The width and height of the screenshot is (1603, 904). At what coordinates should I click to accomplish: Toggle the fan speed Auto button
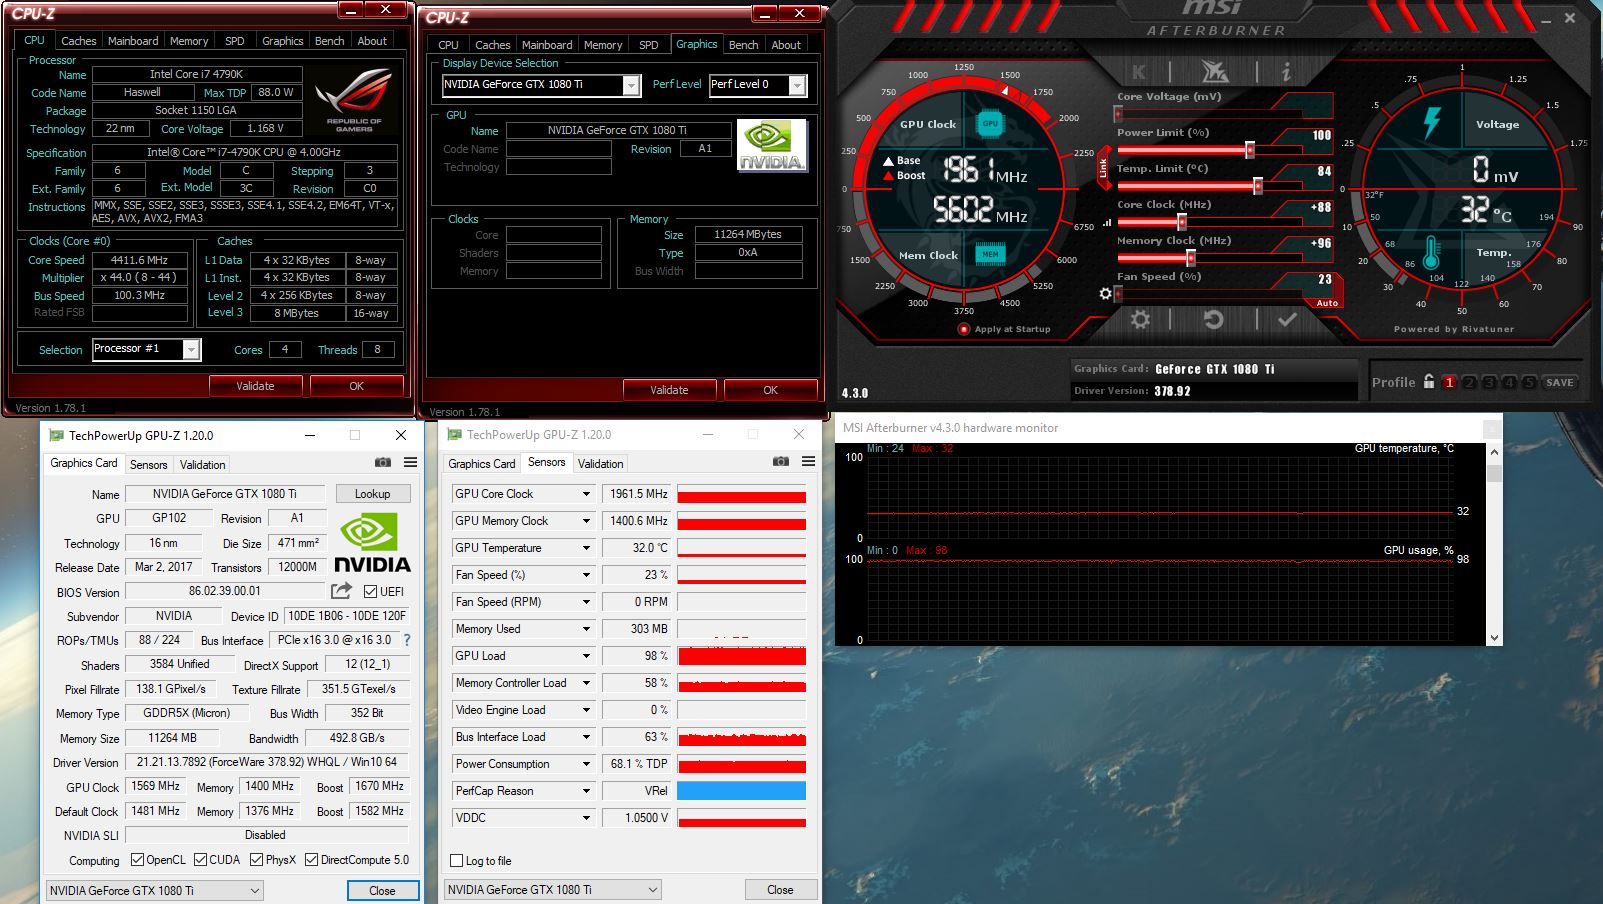pos(1327,303)
